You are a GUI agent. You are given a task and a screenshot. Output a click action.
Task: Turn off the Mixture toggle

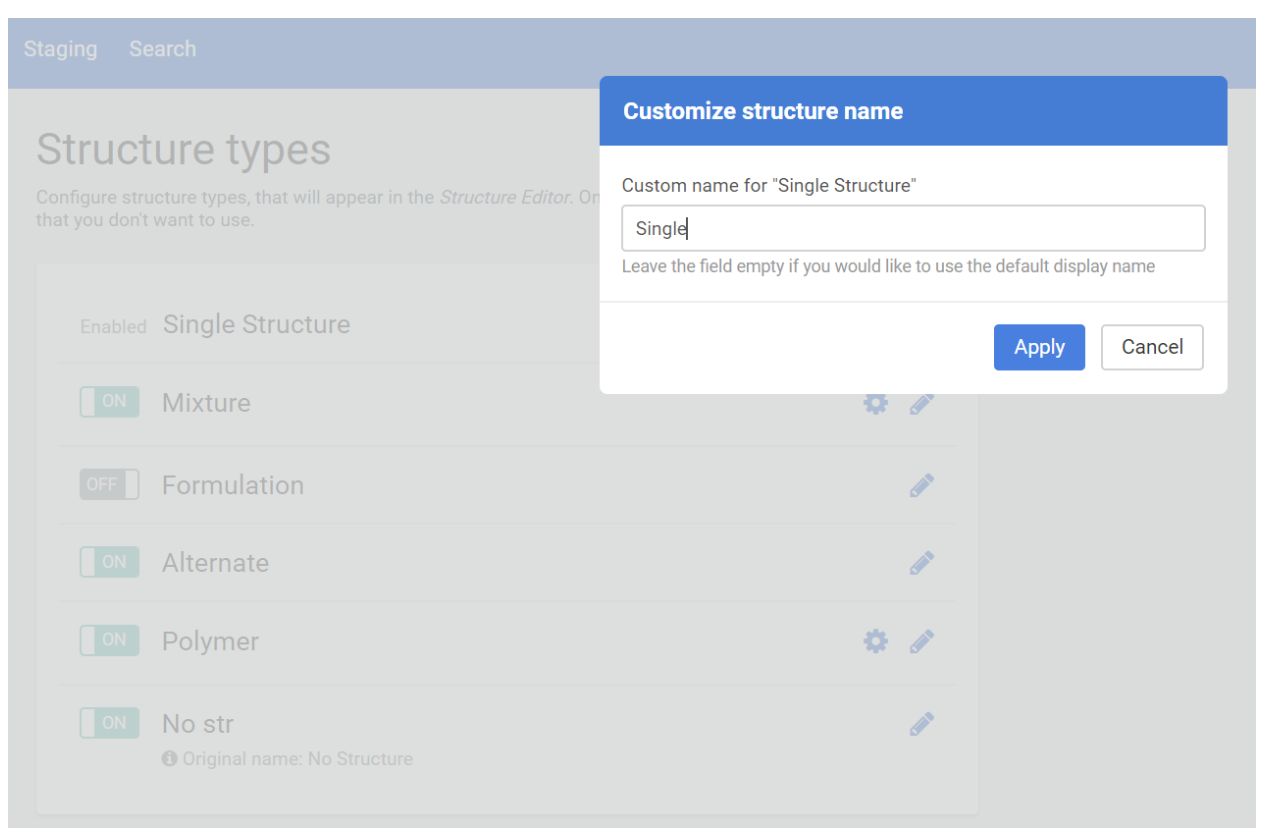109,402
